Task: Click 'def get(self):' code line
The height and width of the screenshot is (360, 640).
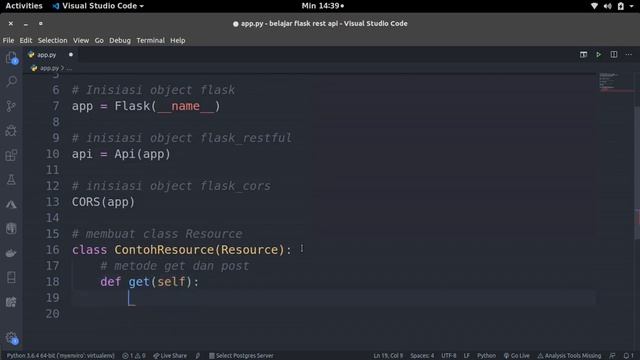Action: (x=149, y=282)
